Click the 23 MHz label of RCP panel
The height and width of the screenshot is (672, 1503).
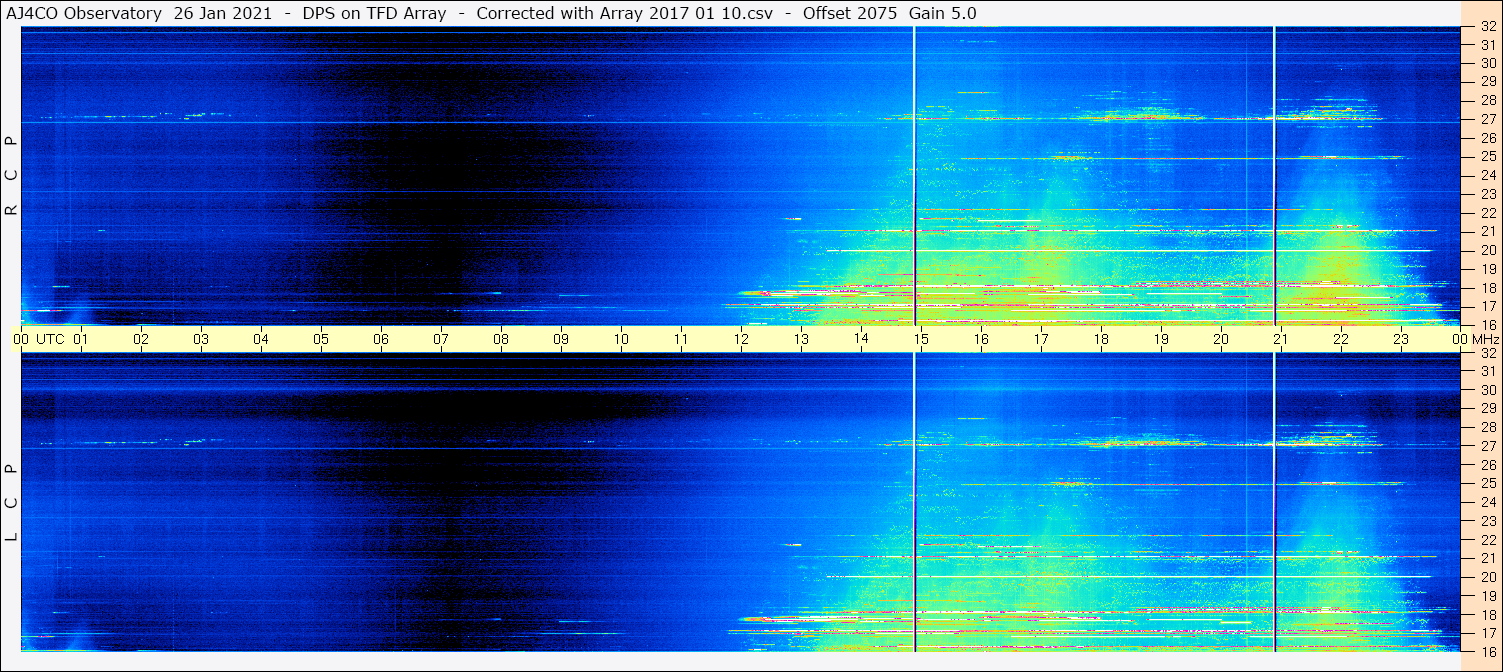coord(1487,194)
